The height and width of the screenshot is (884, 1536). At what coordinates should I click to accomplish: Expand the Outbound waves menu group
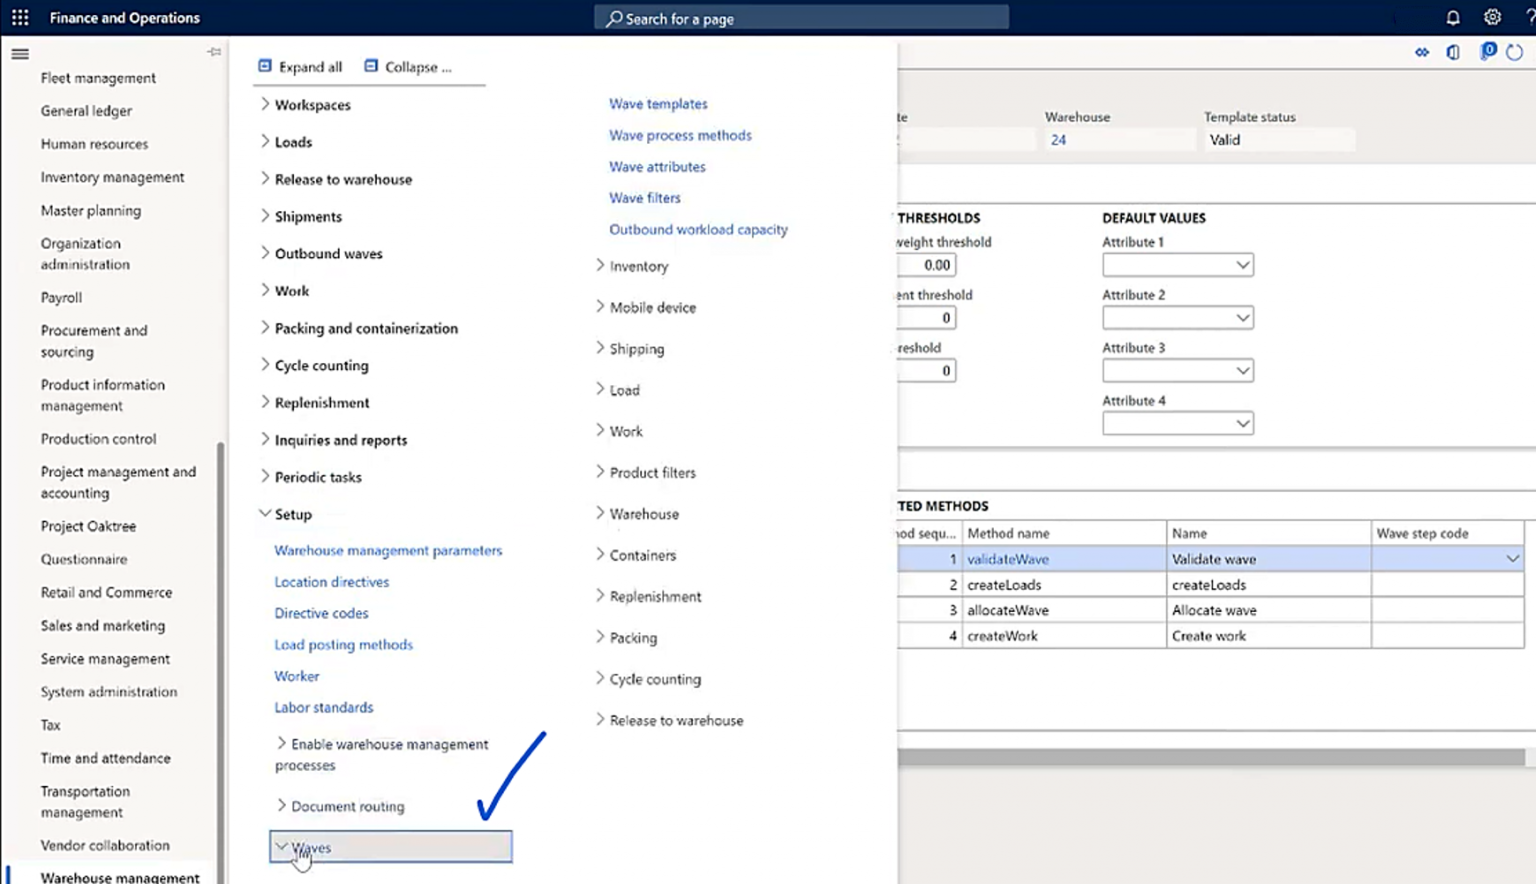pos(265,254)
